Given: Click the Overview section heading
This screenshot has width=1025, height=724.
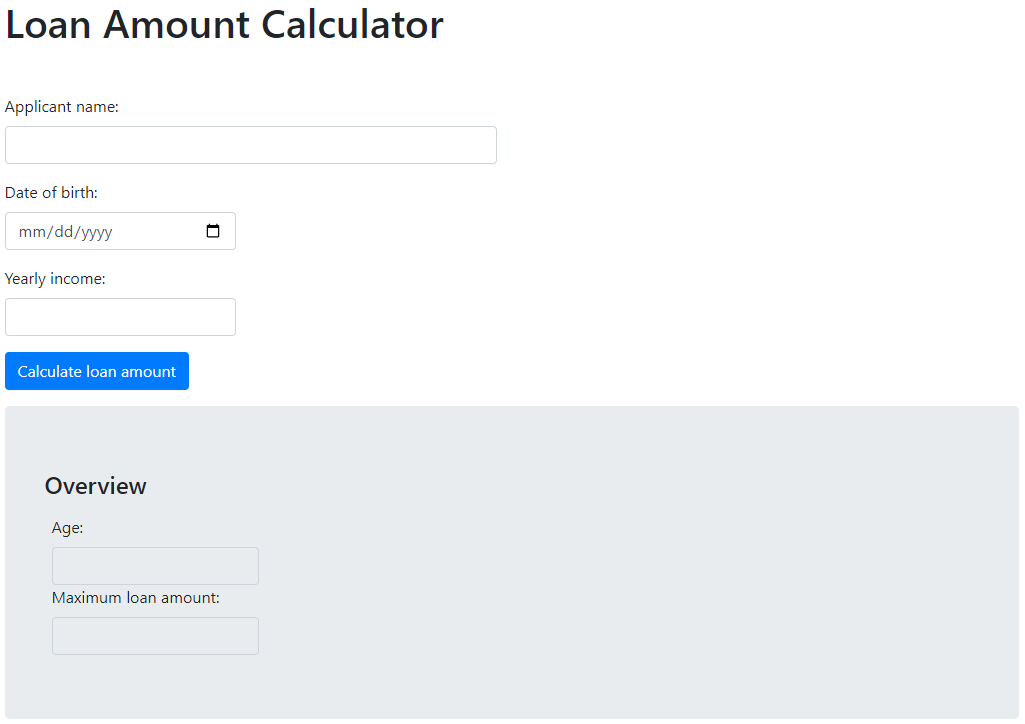Looking at the screenshot, I should 96,486.
